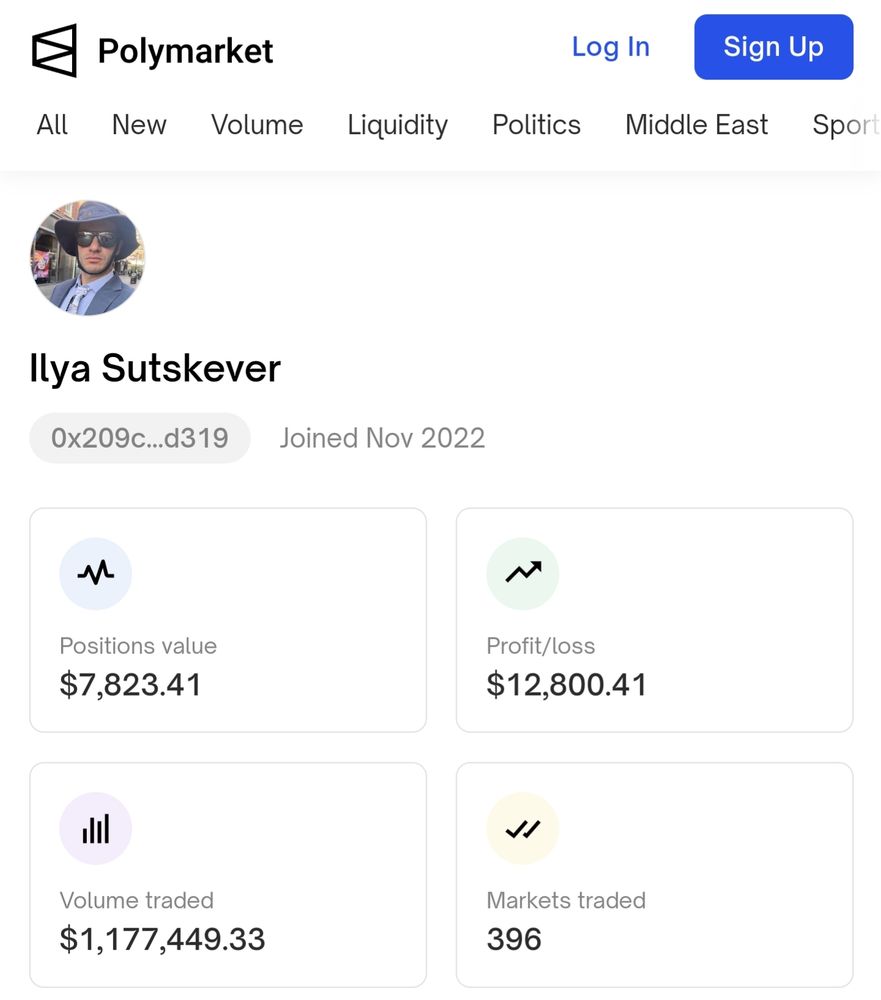Switch to the New tab

[x=139, y=124]
